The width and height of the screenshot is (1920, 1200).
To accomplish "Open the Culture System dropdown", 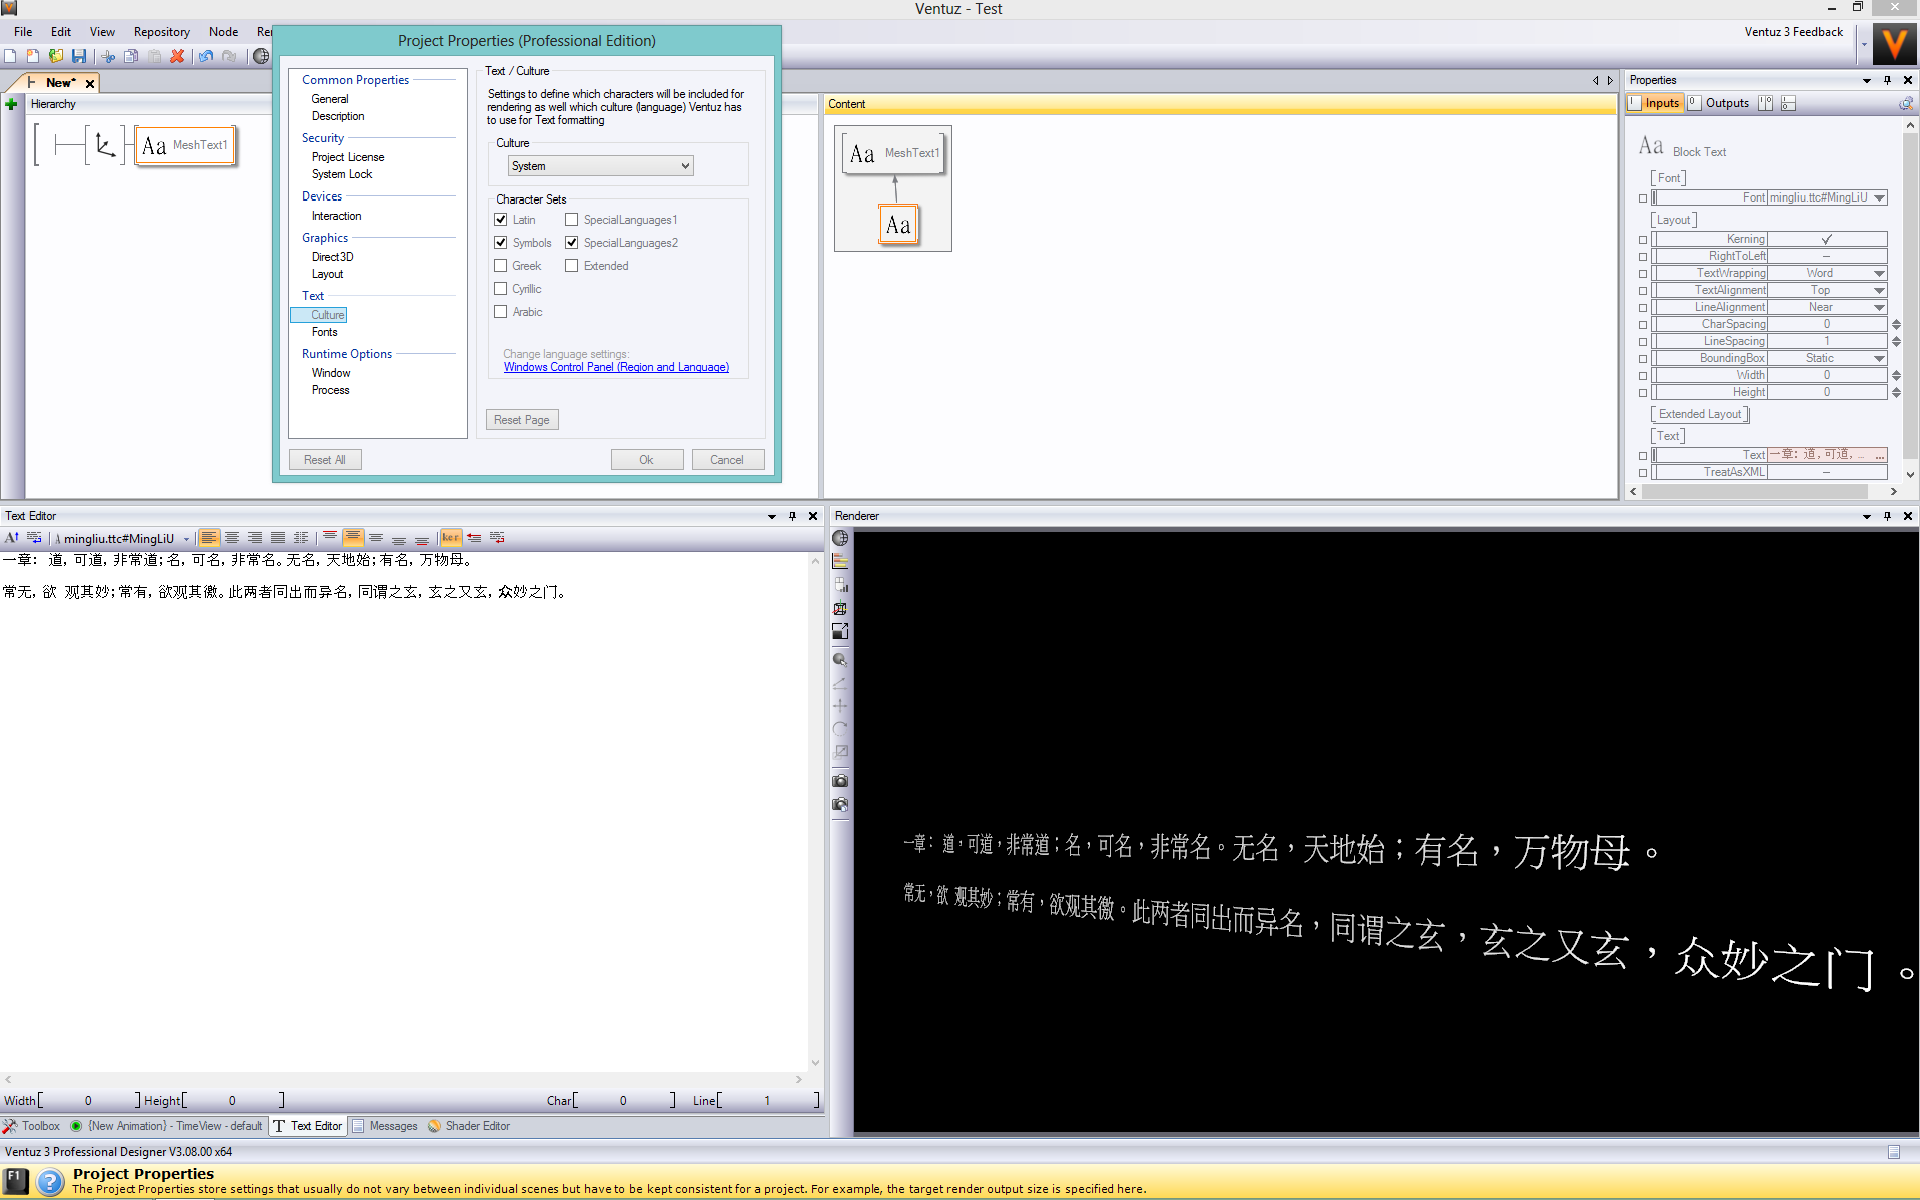I will 600,166.
